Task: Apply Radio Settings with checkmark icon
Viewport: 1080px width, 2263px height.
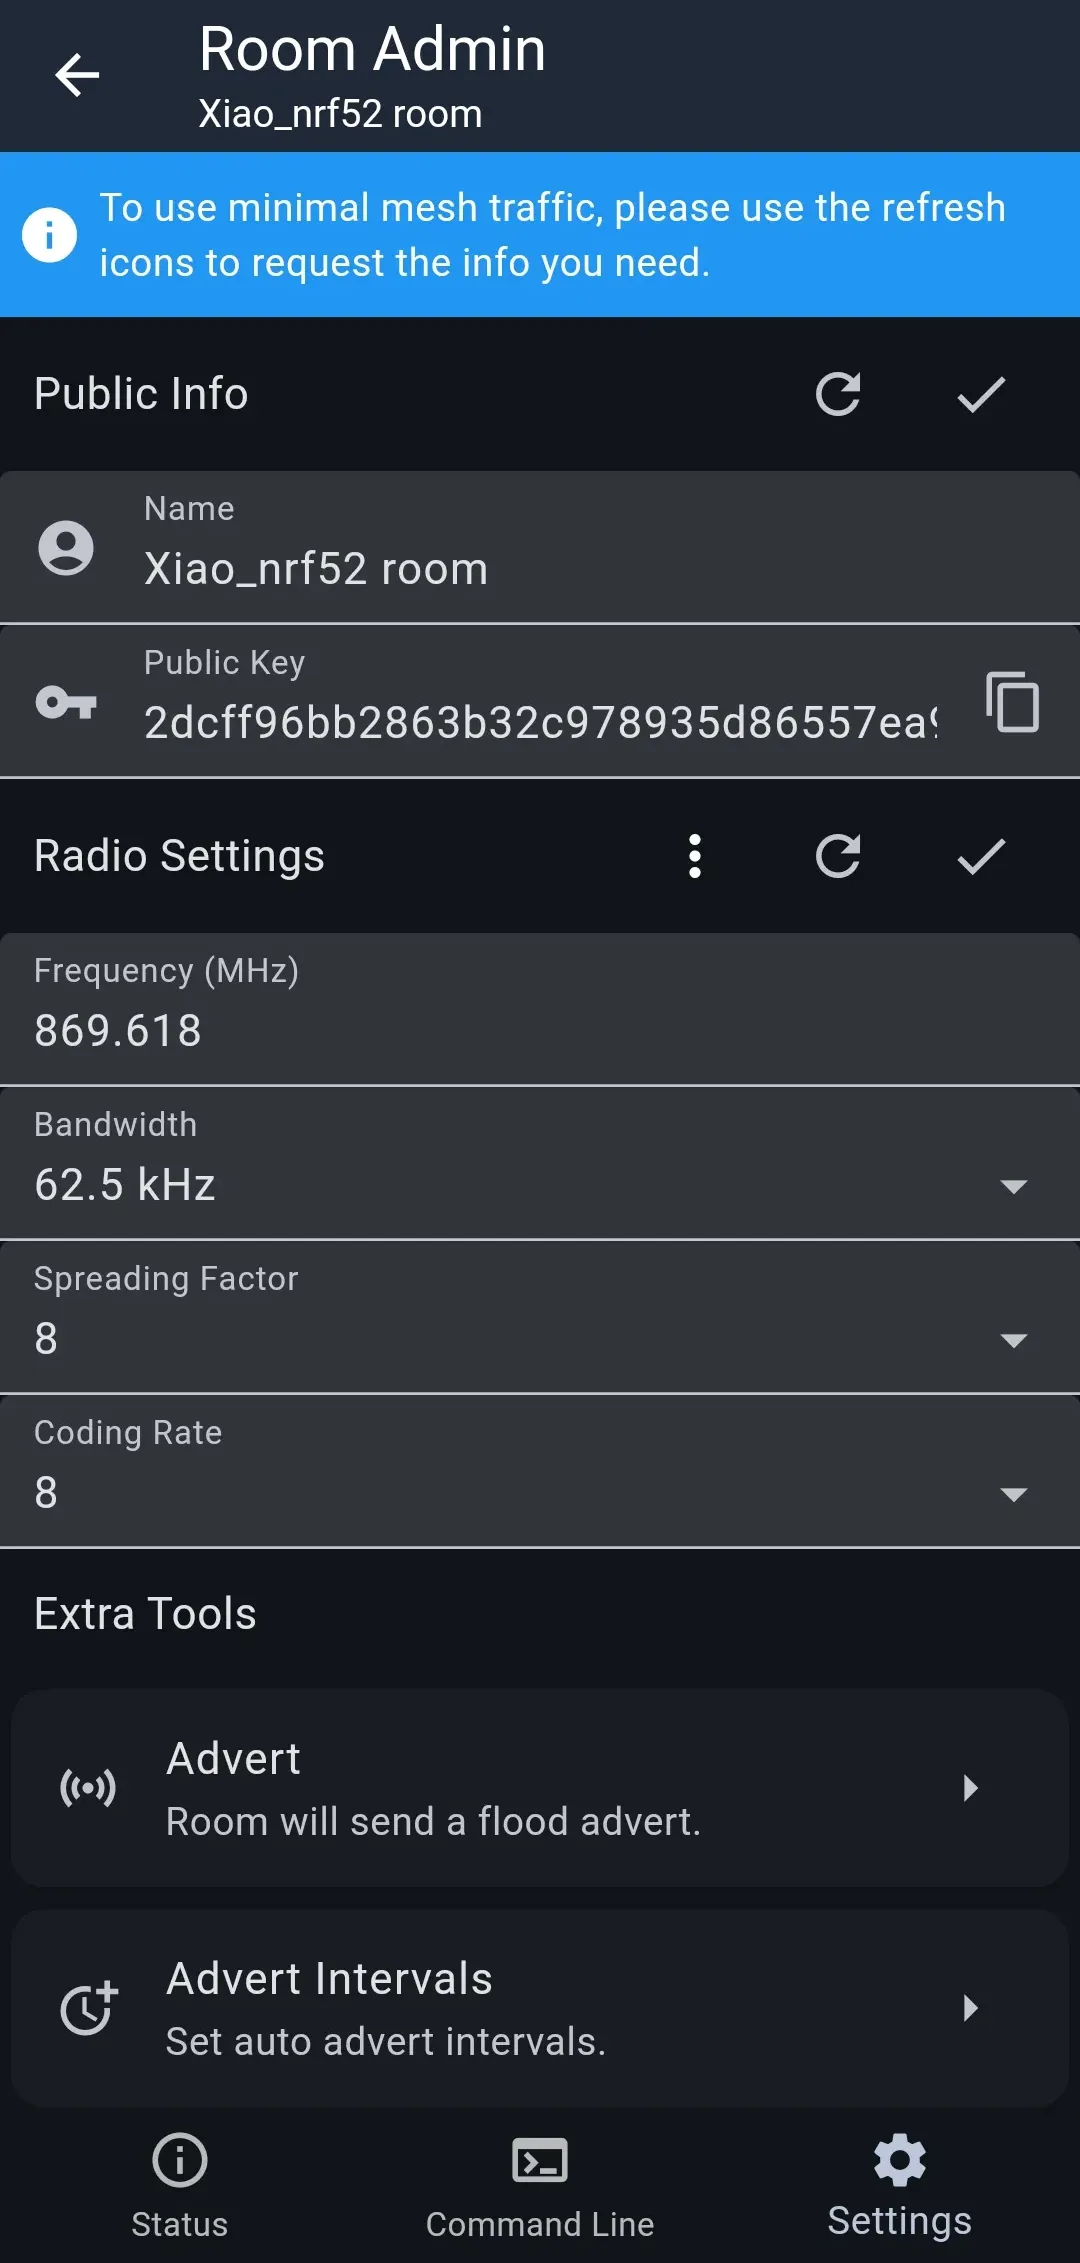Action: coord(980,856)
